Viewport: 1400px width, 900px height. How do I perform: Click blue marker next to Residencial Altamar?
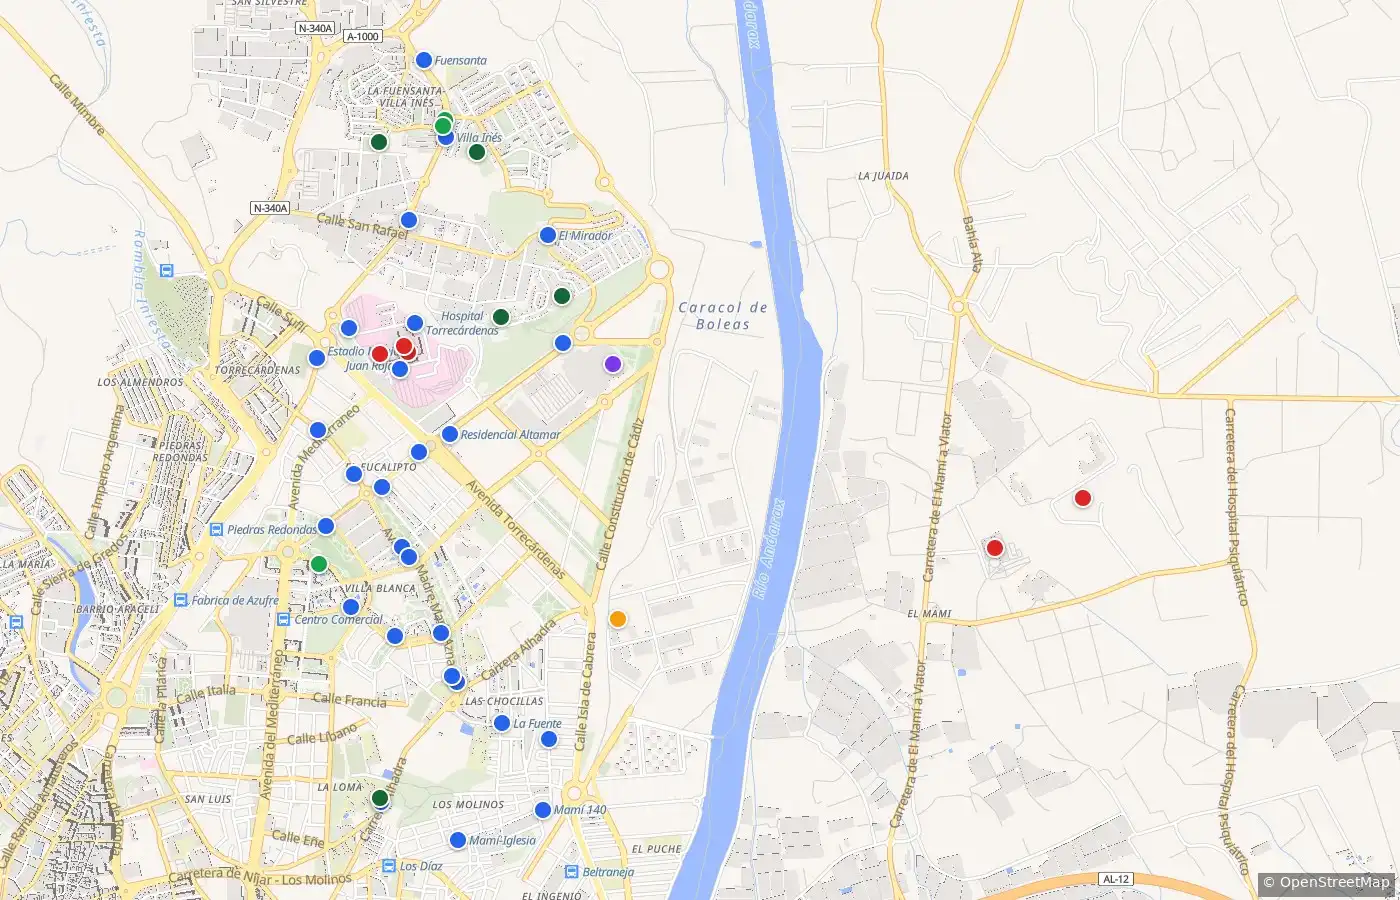click(x=450, y=434)
